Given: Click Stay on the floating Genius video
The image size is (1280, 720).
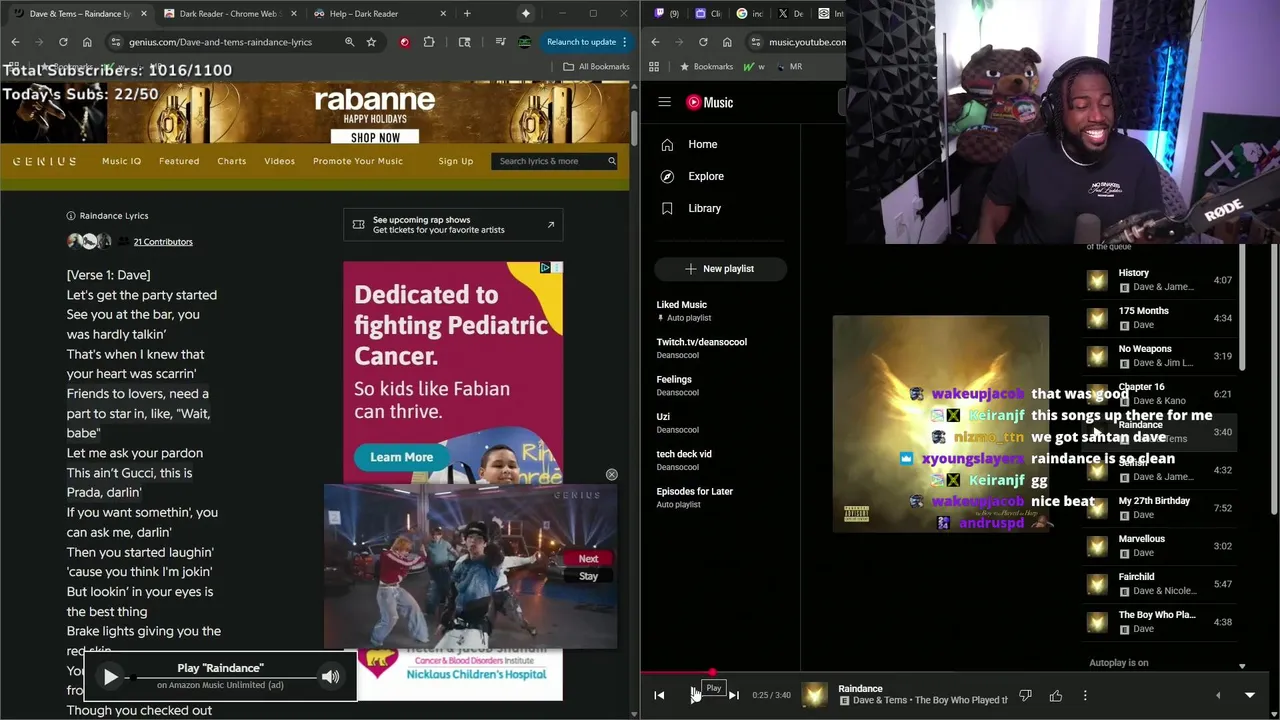Looking at the screenshot, I should point(588,576).
